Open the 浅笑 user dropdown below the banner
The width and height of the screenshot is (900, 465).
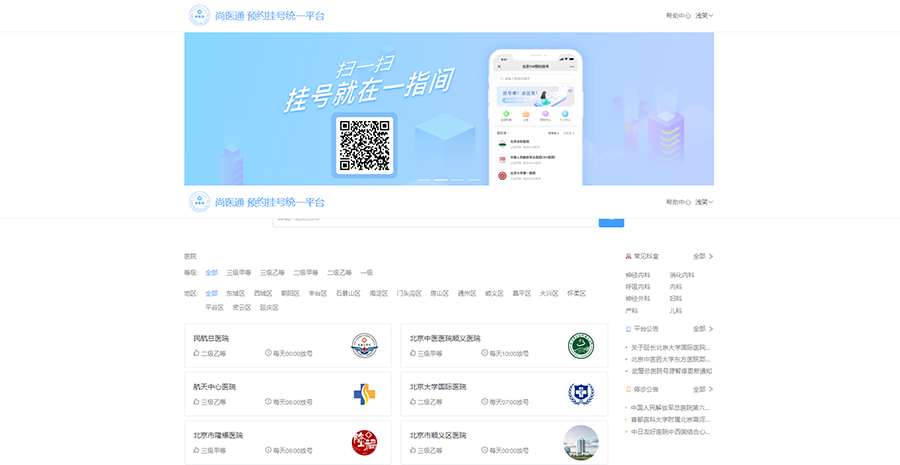pos(704,202)
